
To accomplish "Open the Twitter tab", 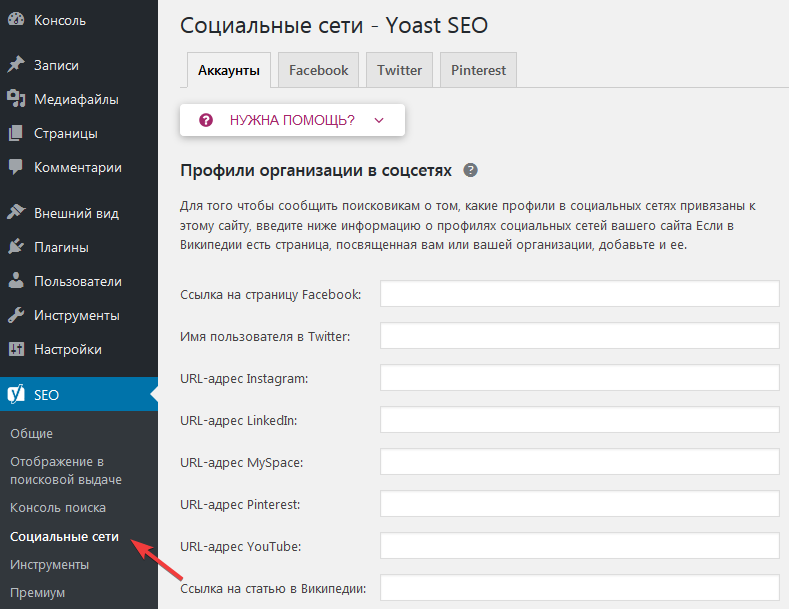I will (400, 70).
